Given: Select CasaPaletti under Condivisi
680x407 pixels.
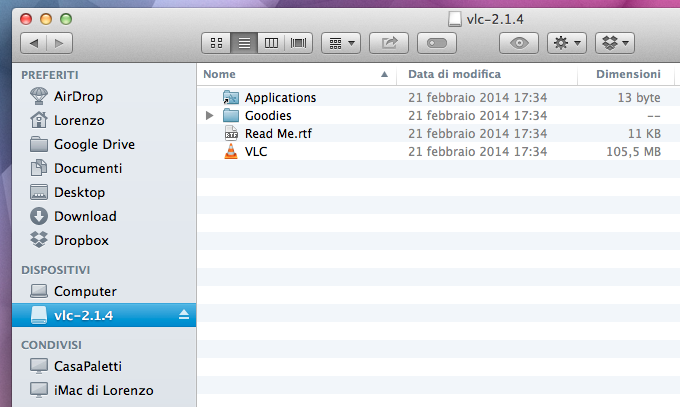Looking at the screenshot, I should (104, 366).
